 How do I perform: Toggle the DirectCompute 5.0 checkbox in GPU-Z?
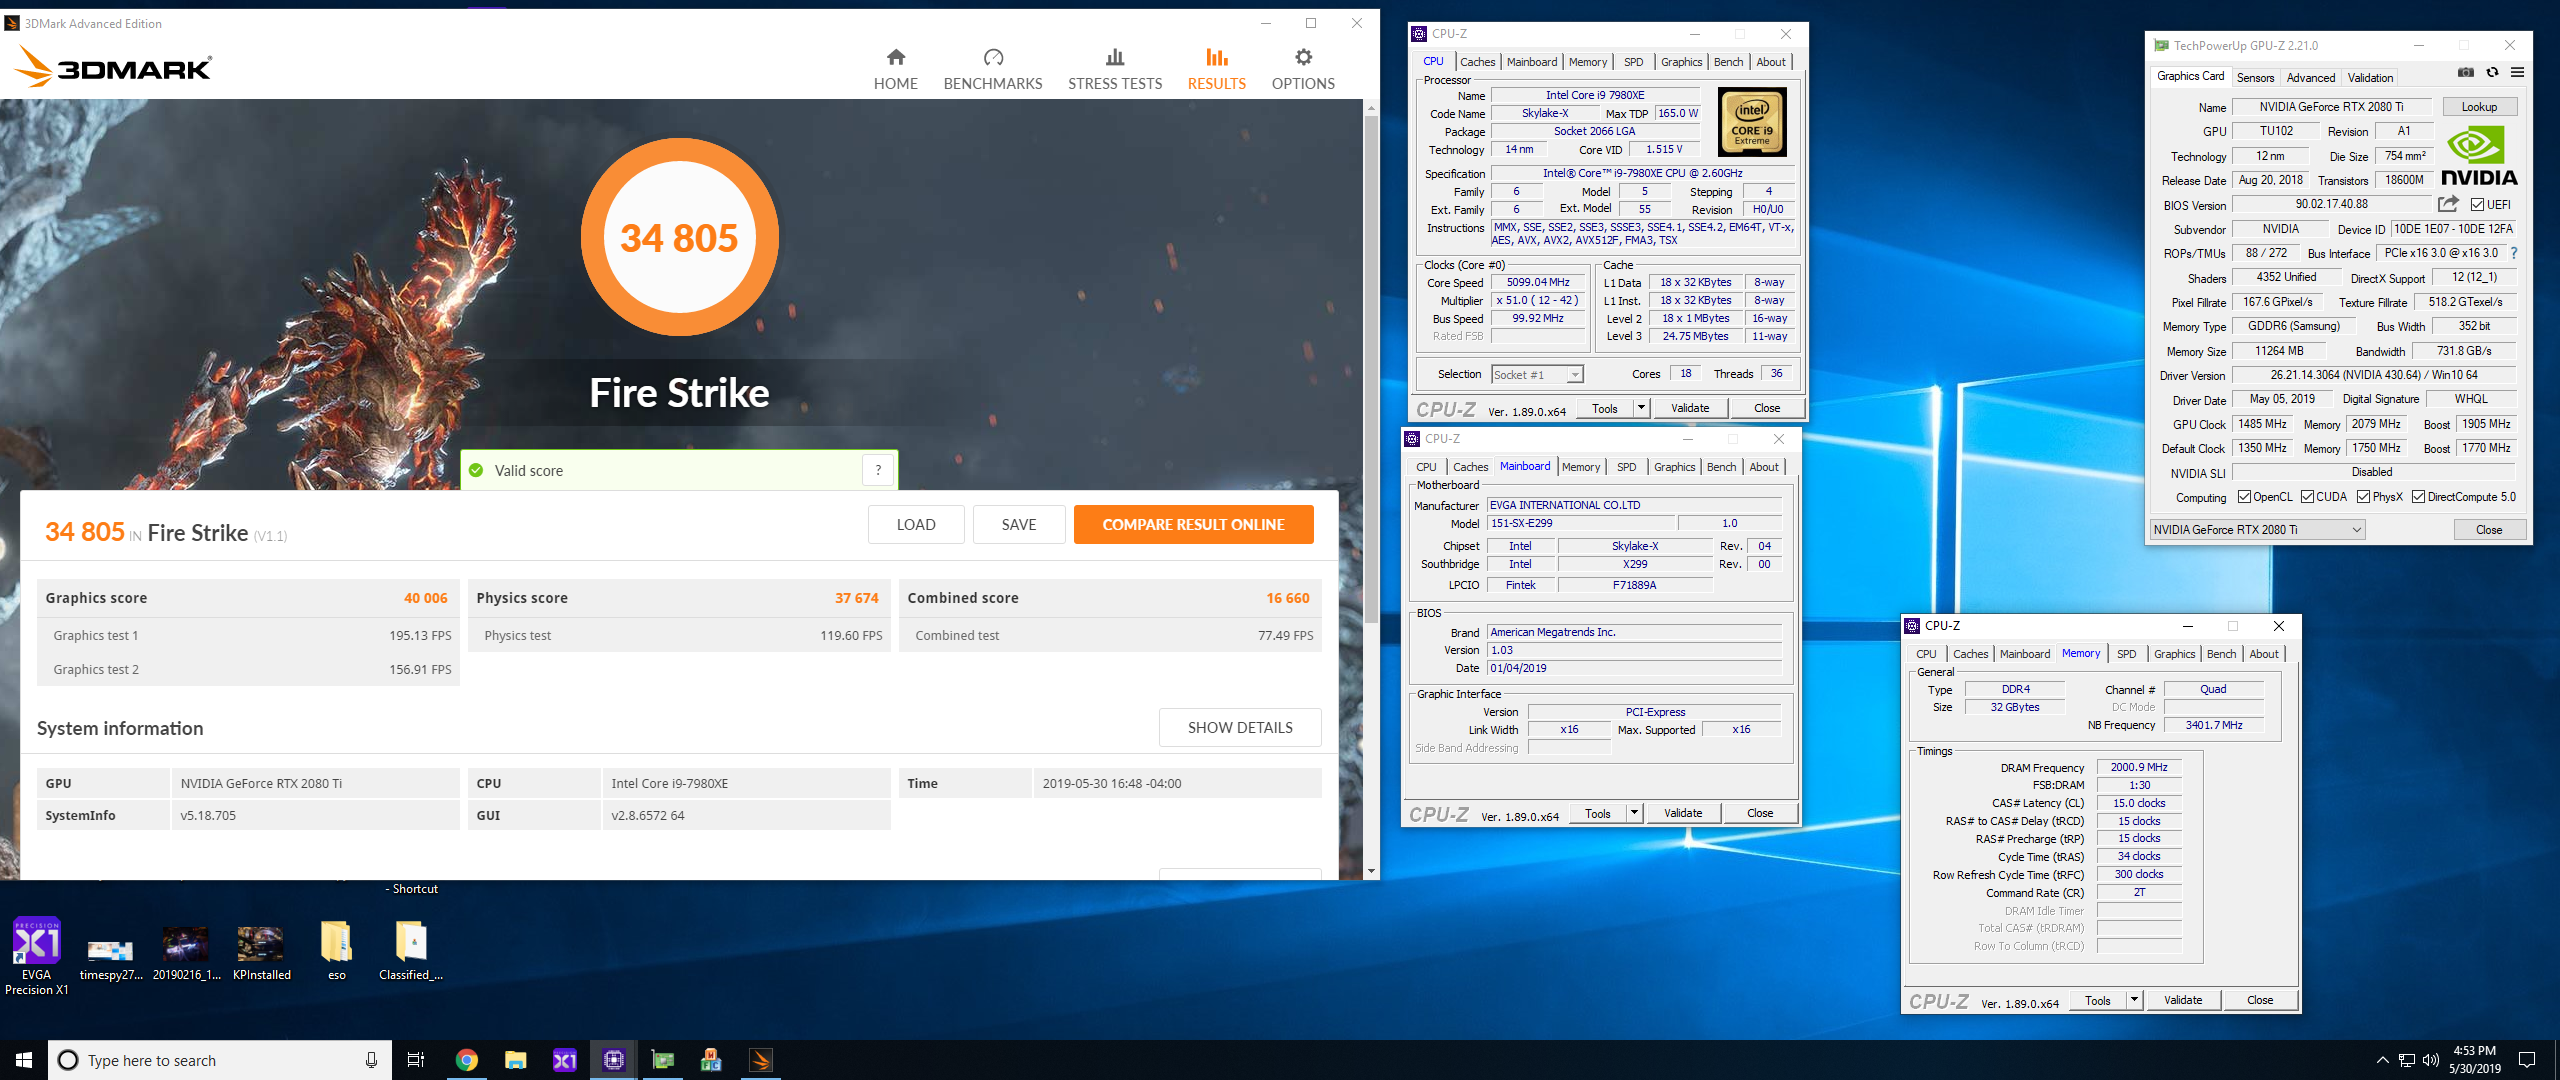tap(2418, 497)
